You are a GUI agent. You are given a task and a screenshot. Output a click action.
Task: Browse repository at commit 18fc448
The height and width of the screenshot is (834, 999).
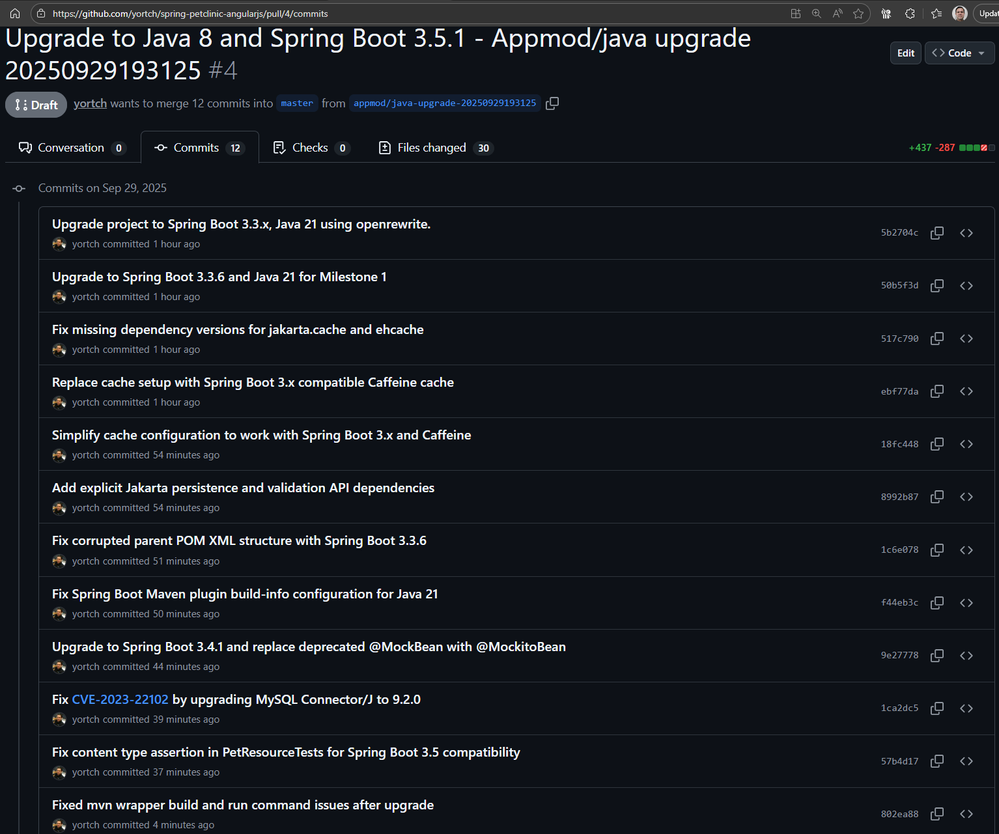tap(967, 444)
